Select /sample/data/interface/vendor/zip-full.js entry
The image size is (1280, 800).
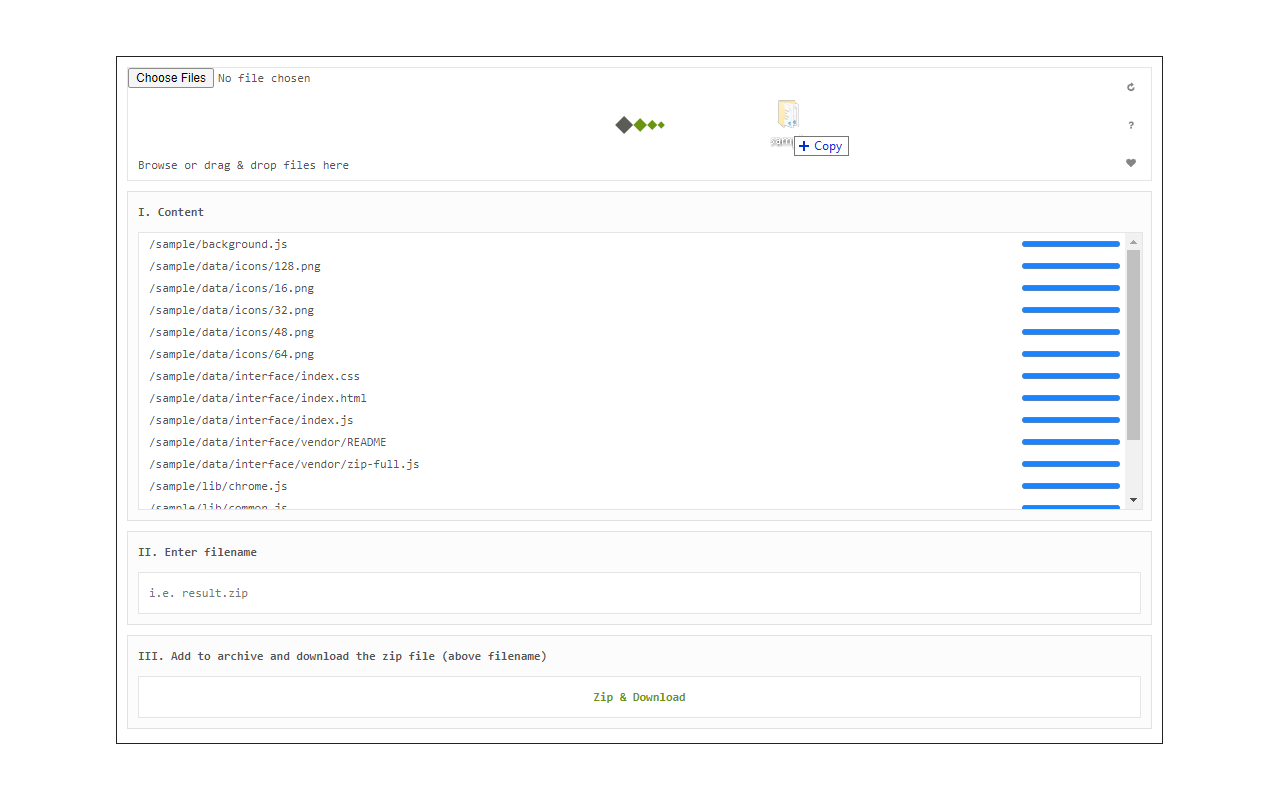pos(284,464)
